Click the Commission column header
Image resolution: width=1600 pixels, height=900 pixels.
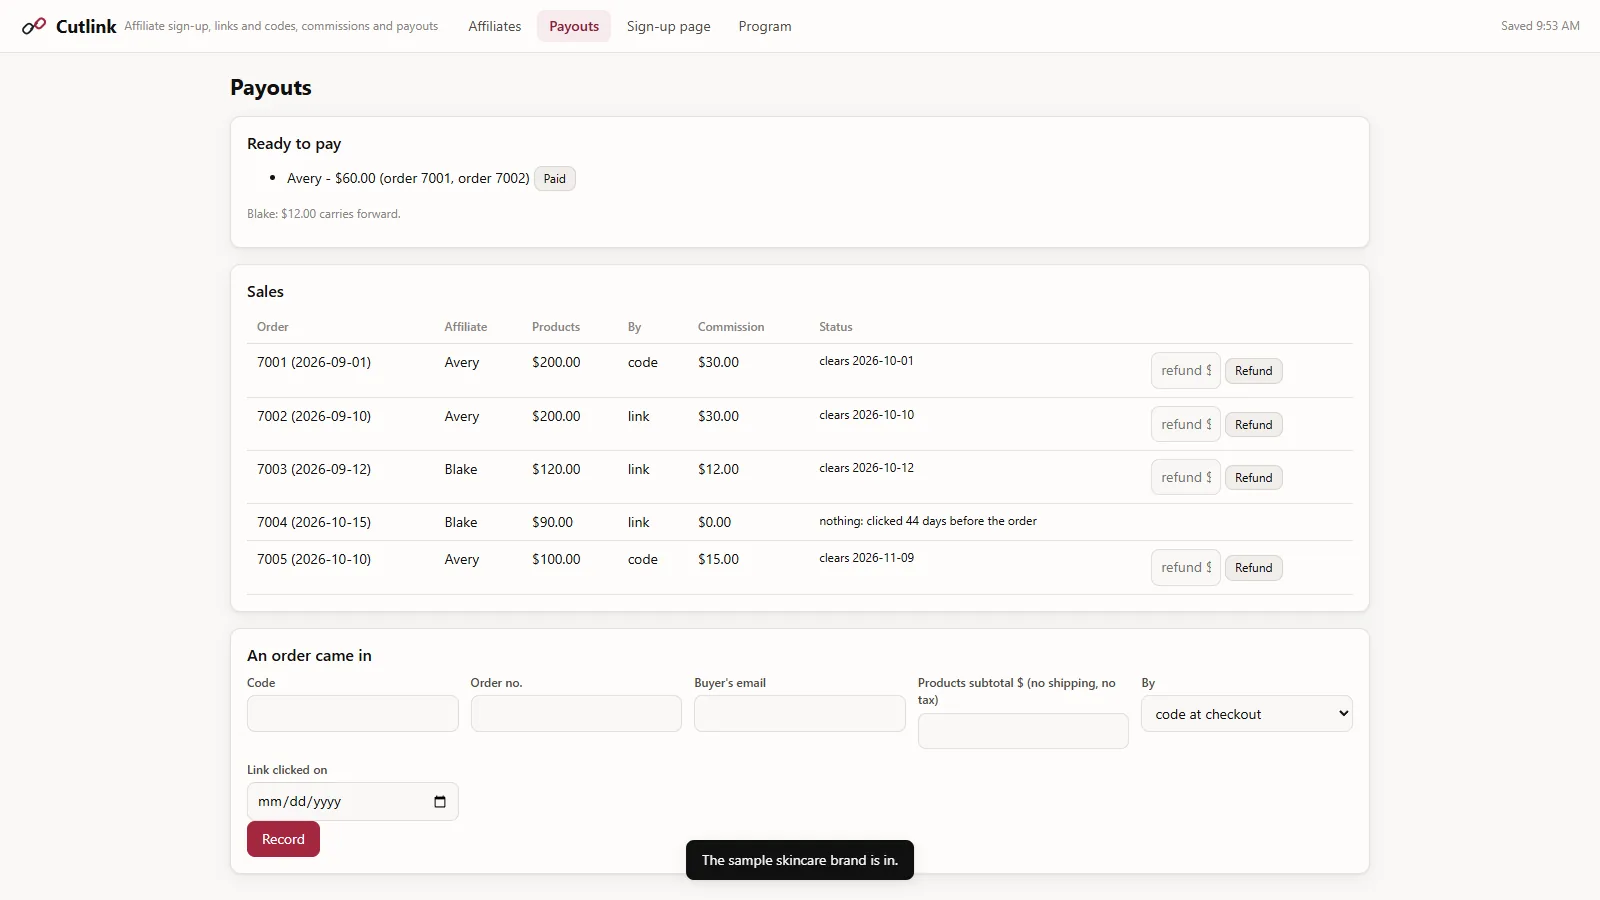tap(731, 327)
